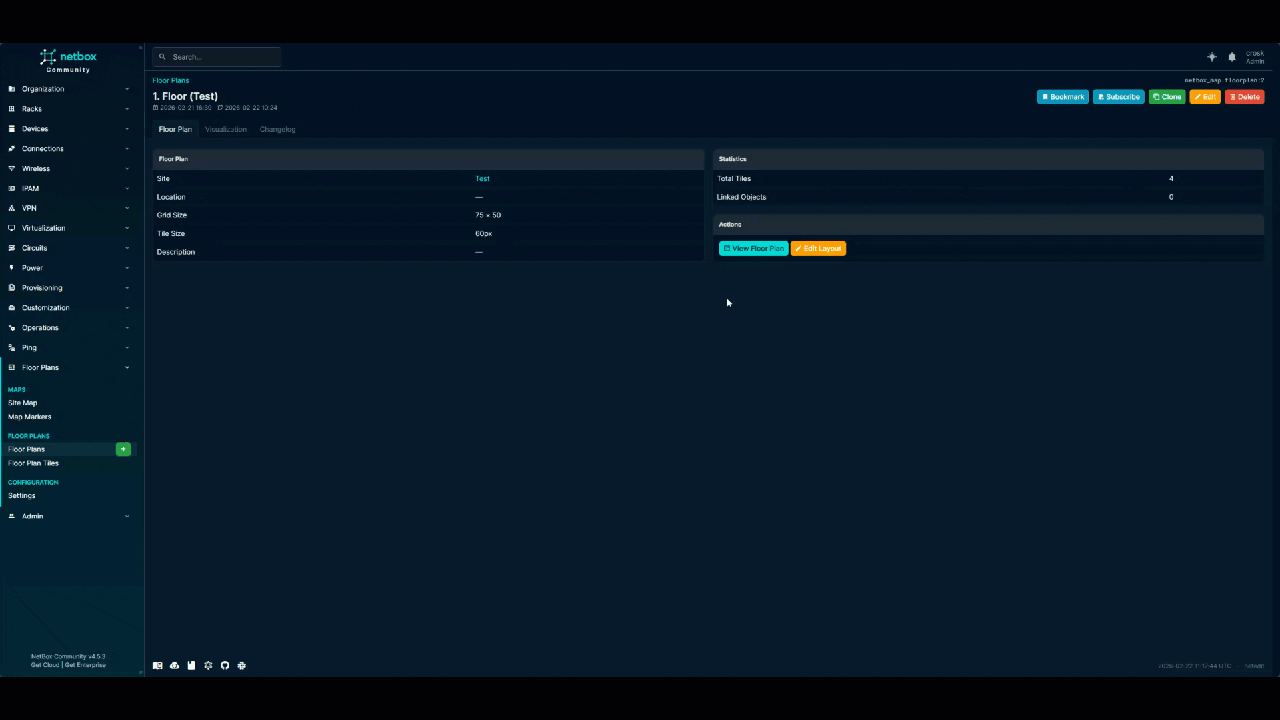Open the quick-add lightning icon in top bar
Screen dimensions: 1280x720
coord(1211,57)
